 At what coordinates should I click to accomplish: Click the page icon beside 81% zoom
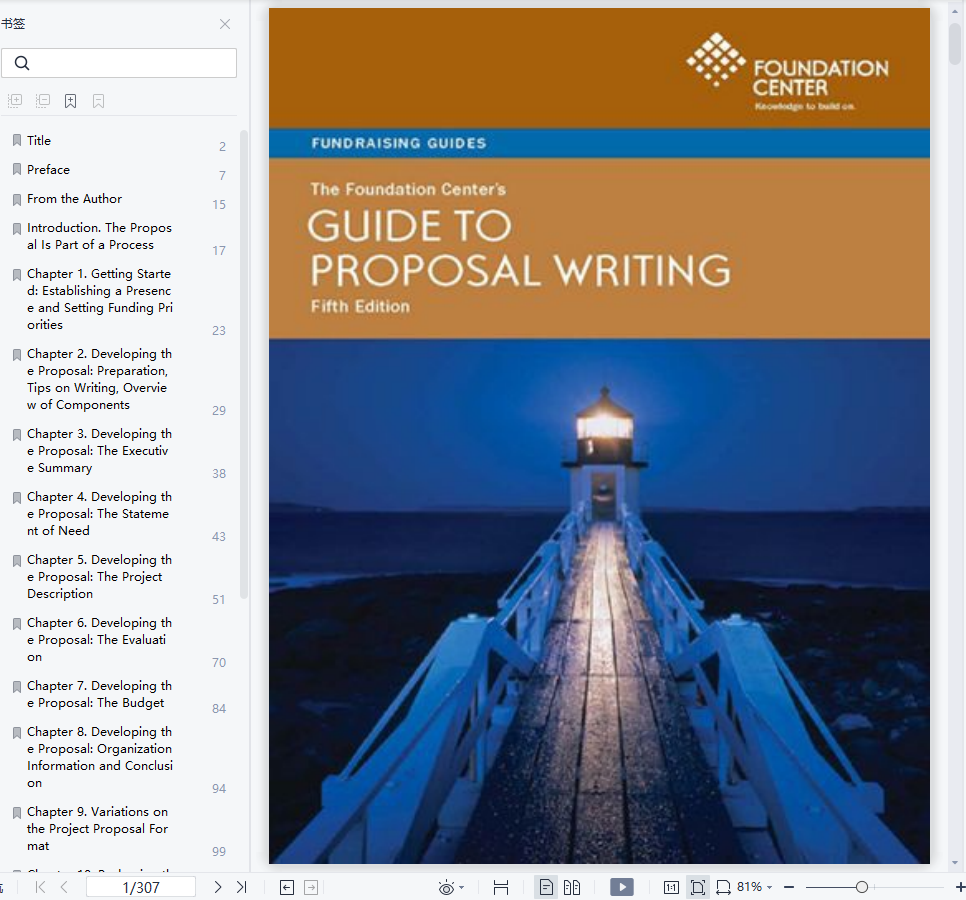[x=723, y=887]
